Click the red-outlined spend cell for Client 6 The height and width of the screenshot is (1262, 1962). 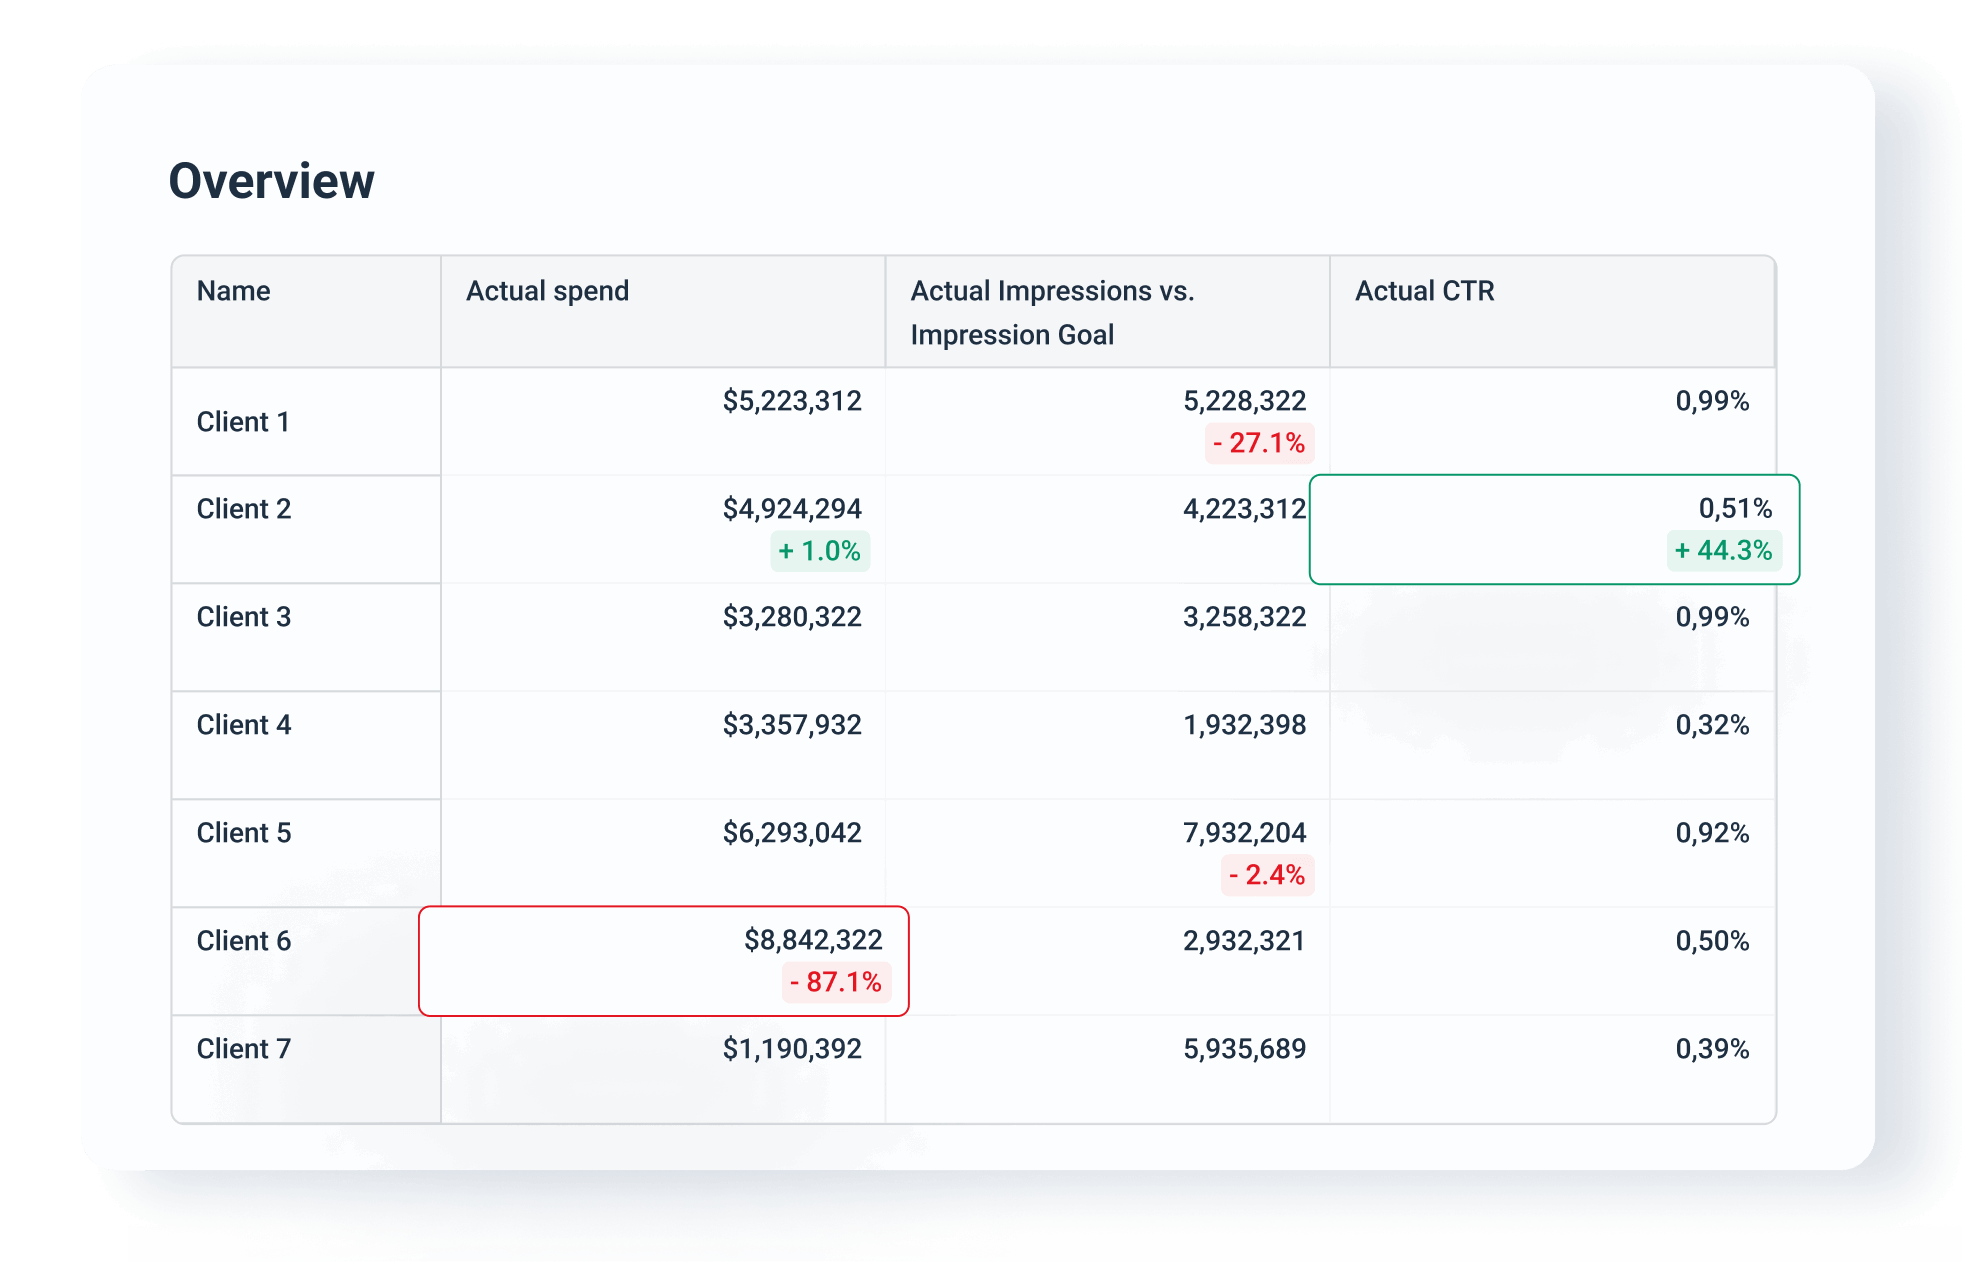(664, 960)
